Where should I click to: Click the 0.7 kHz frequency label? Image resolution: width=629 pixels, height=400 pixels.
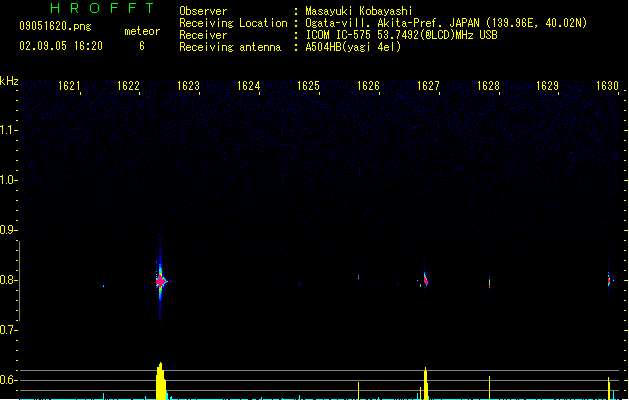coord(8,330)
